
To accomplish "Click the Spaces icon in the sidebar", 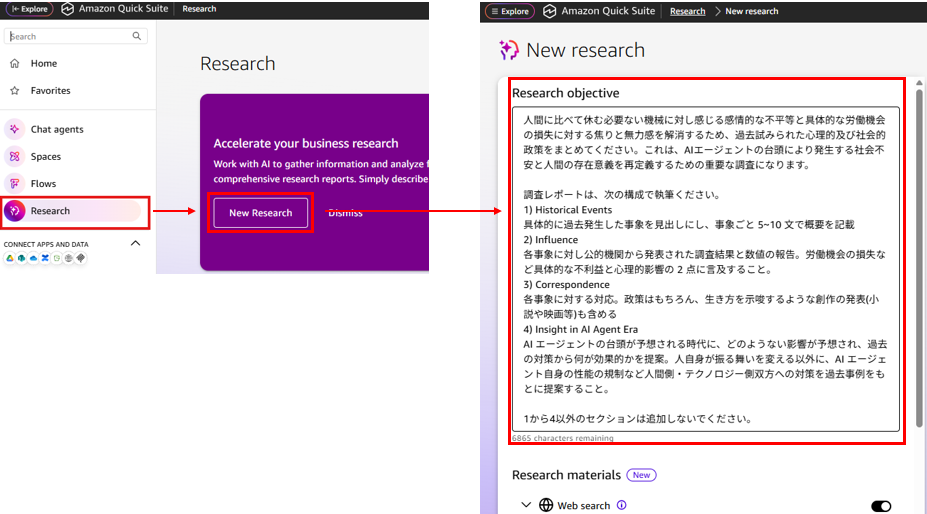I will point(15,156).
